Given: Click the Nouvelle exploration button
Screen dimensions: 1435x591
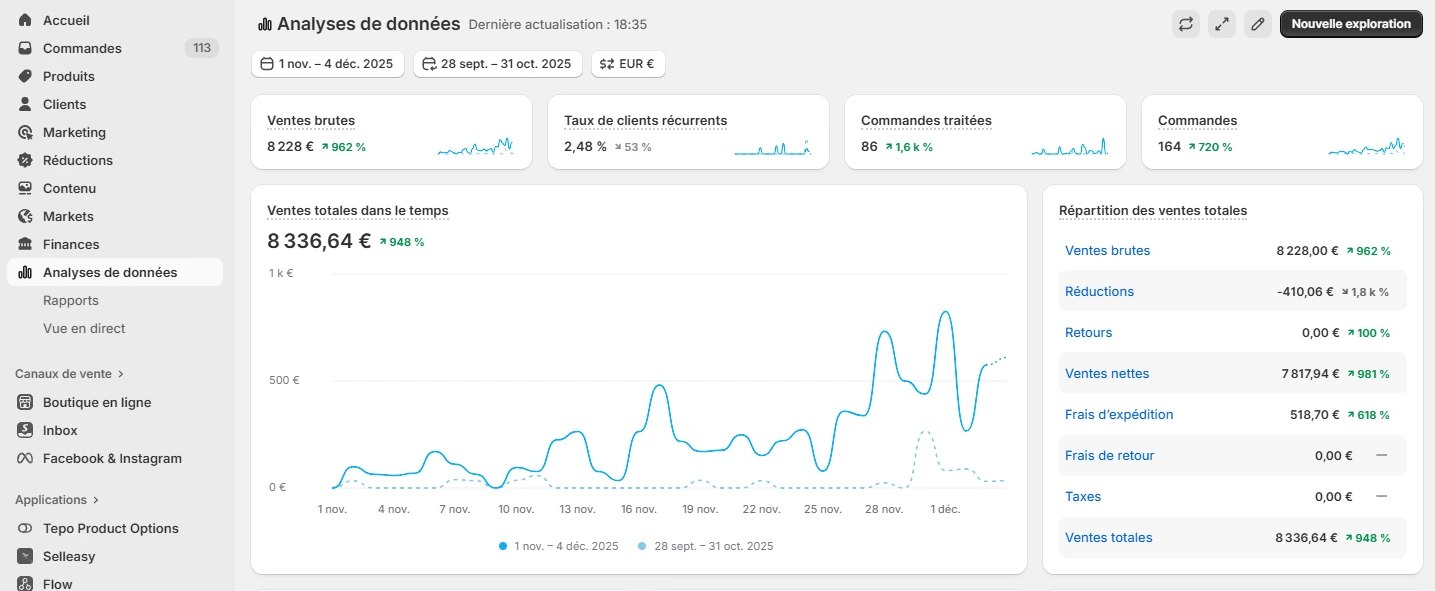Looking at the screenshot, I should coord(1350,23).
